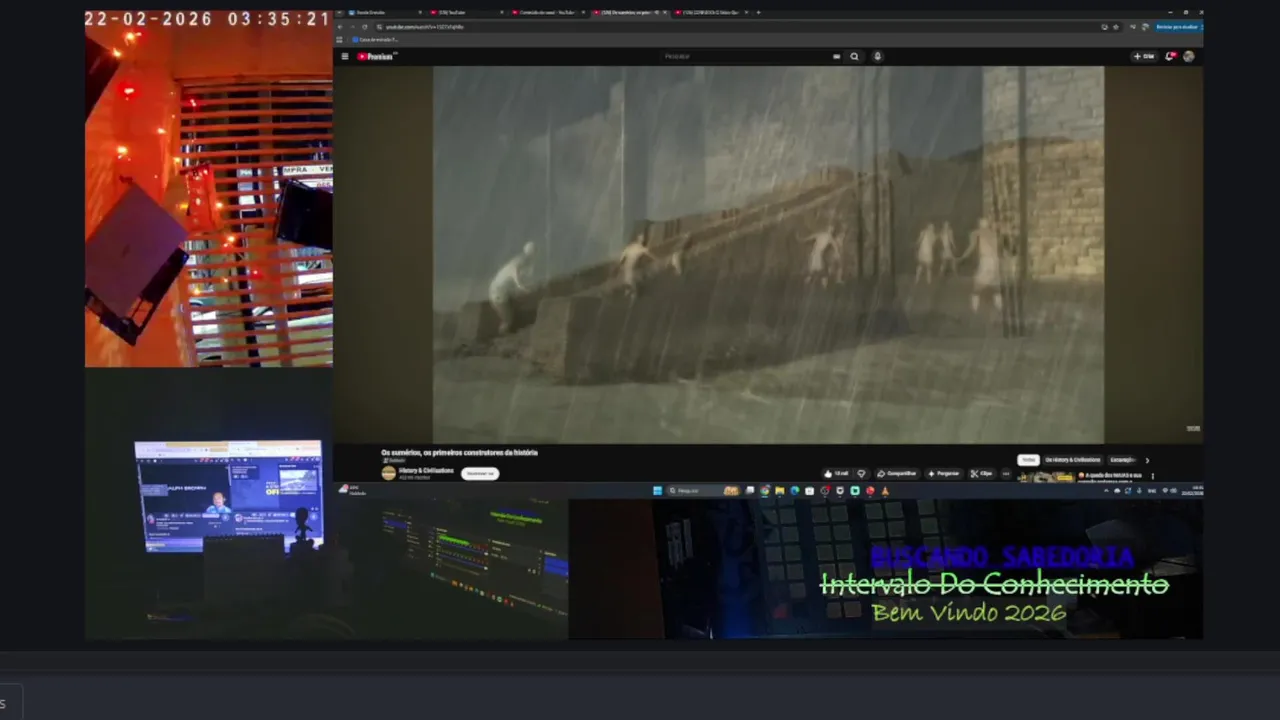Viewport: 1280px width, 720px height.
Task: Click the YouTube search magnifier button
Action: point(854,56)
